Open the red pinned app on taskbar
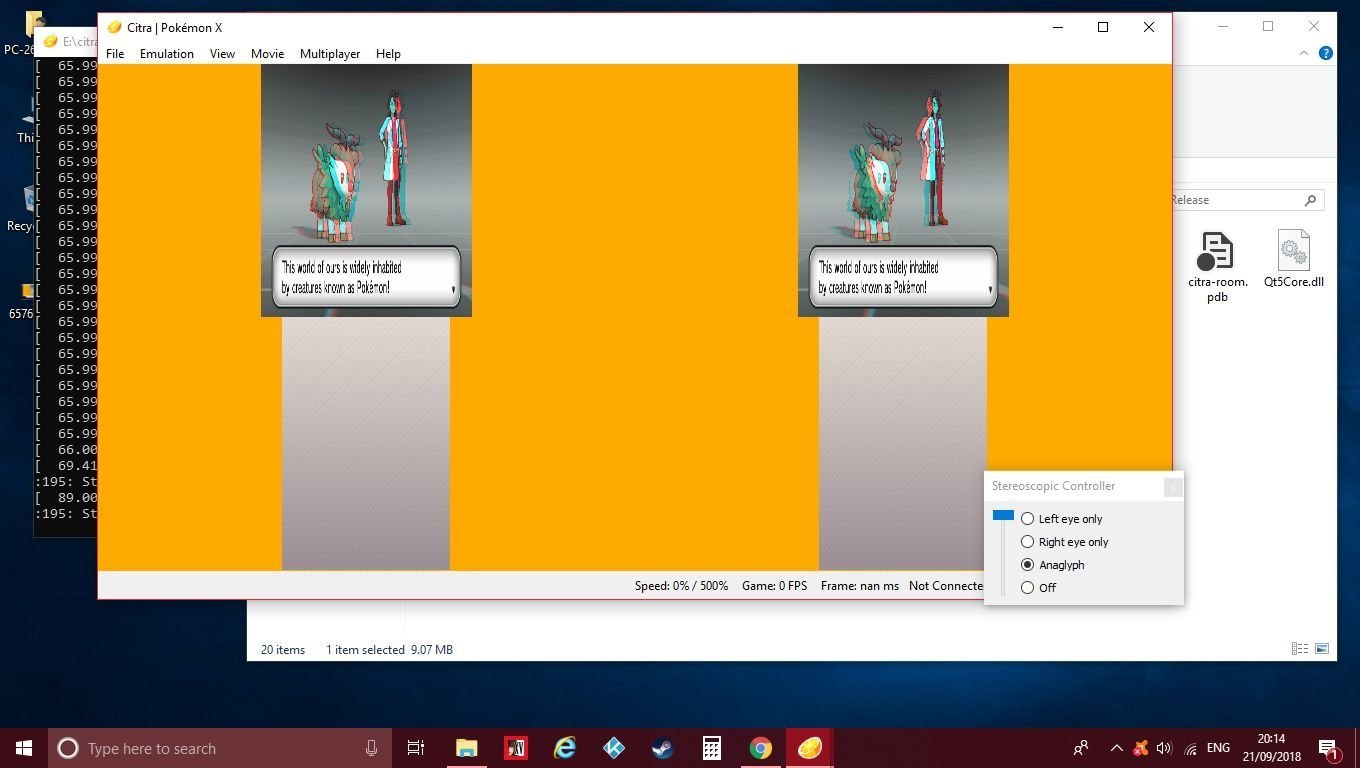 click(x=516, y=748)
